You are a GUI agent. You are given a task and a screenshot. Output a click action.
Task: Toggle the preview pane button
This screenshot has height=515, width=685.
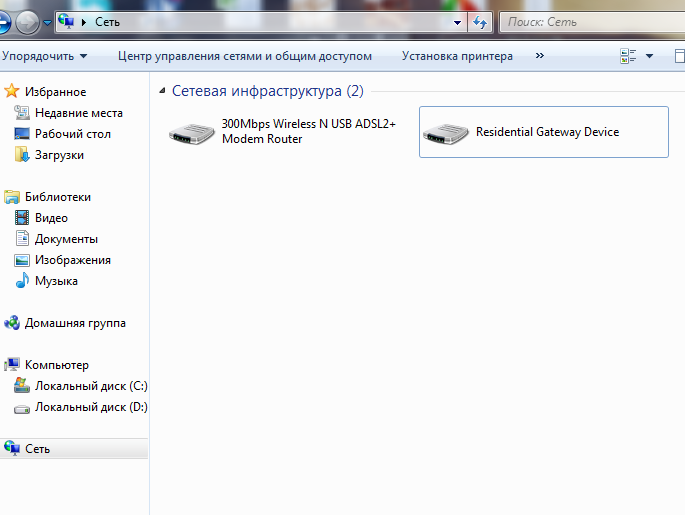click(680, 56)
